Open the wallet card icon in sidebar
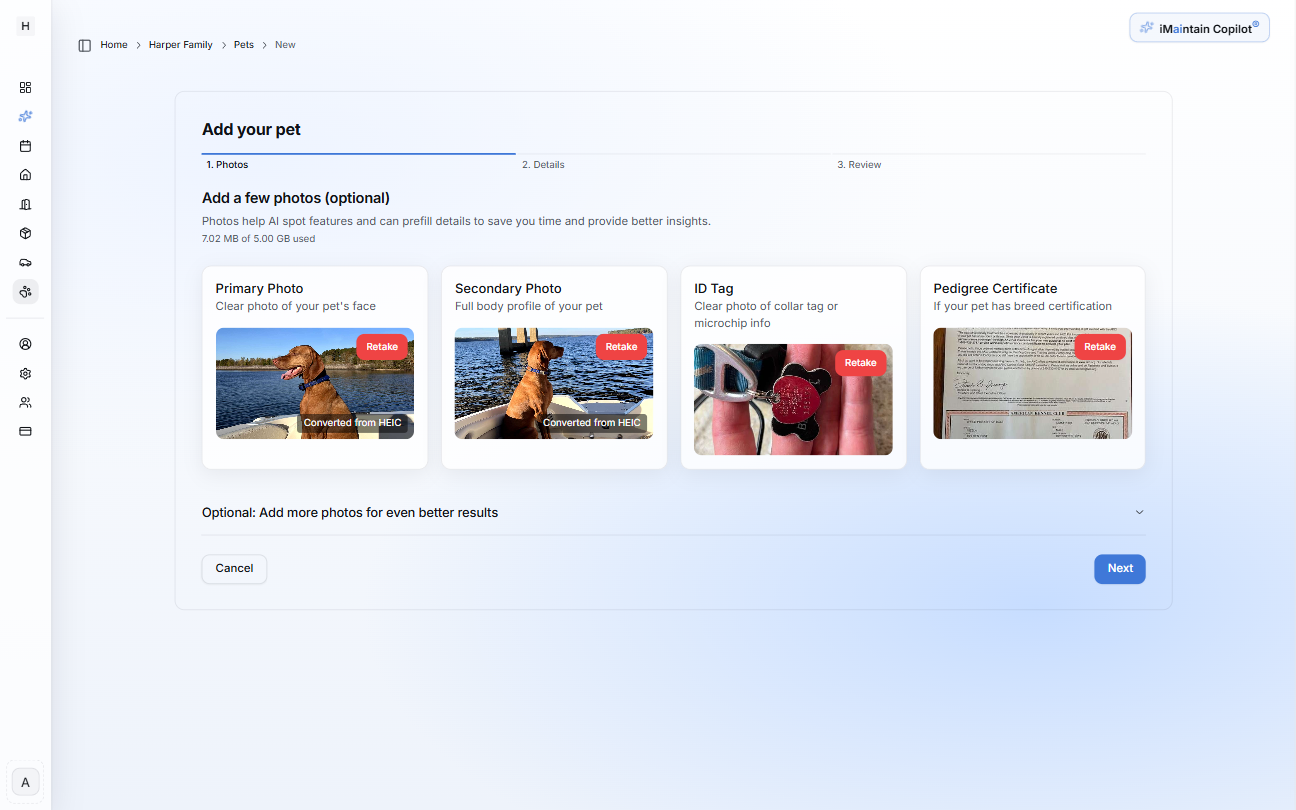Image resolution: width=1296 pixels, height=810 pixels. [x=25, y=430]
